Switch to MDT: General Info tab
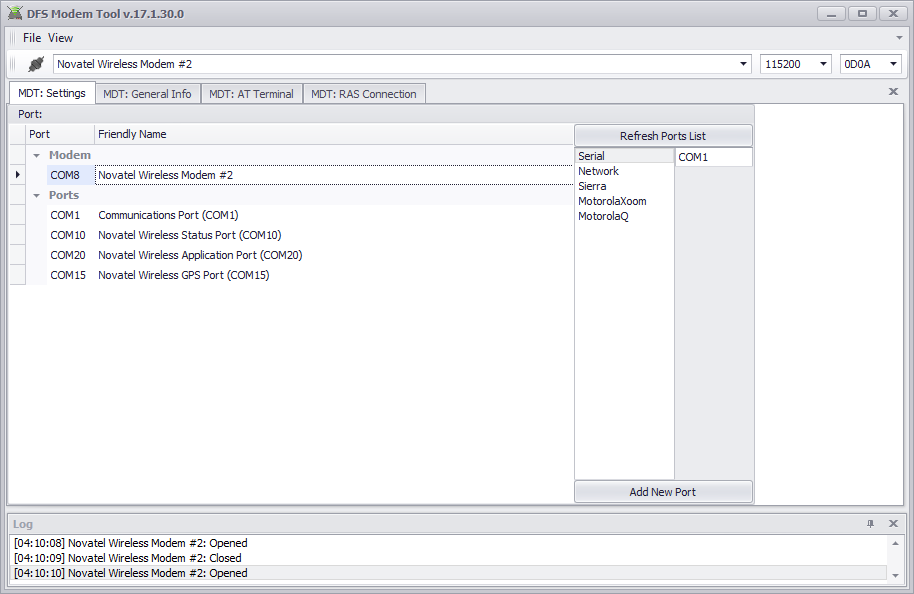The width and height of the screenshot is (914, 594). click(x=147, y=94)
